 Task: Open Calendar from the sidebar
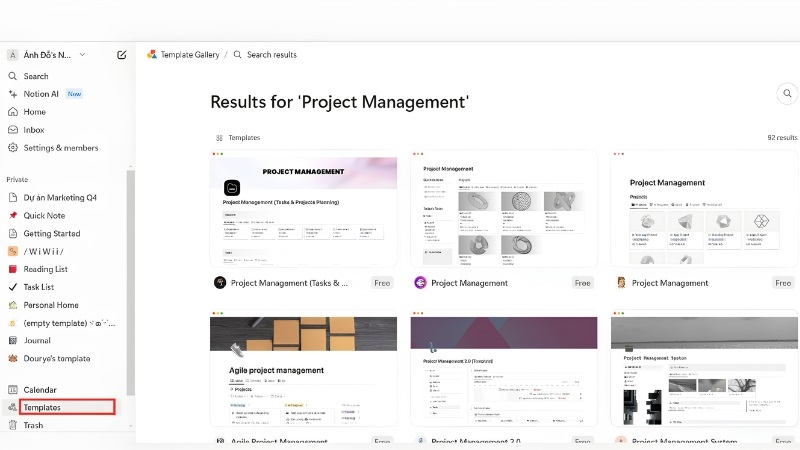[x=40, y=390]
